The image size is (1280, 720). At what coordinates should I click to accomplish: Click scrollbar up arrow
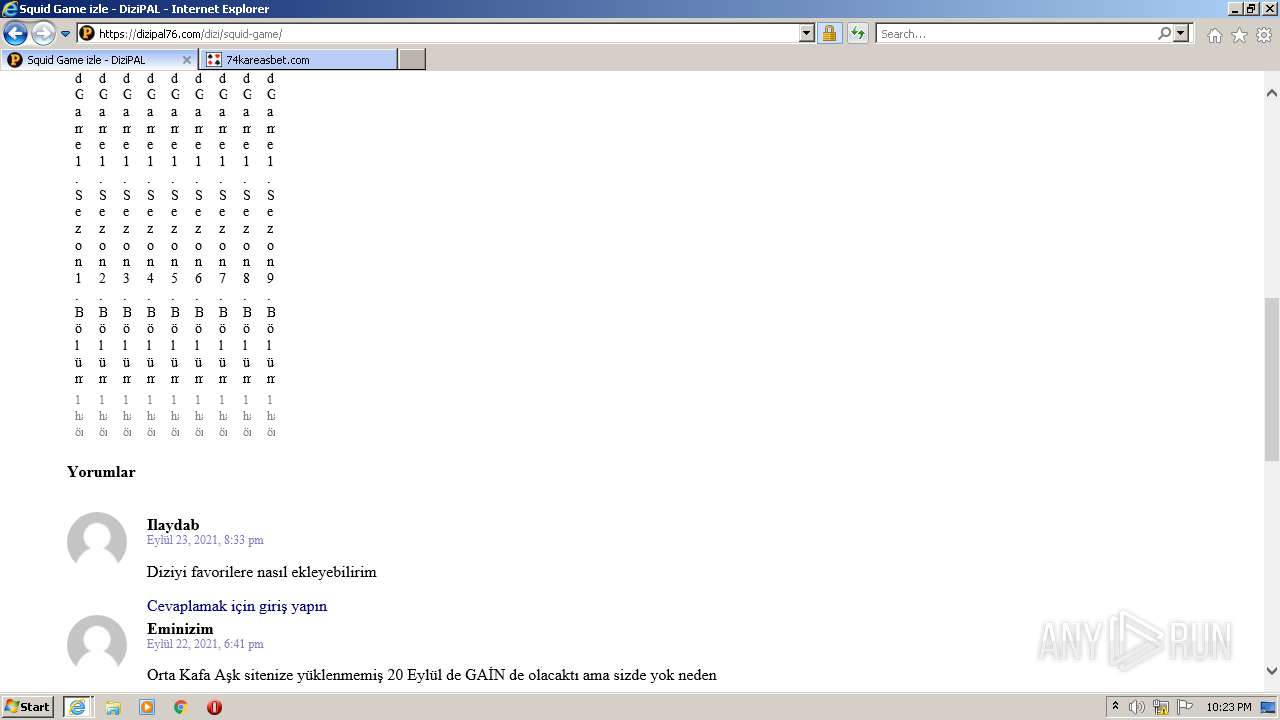coord(1271,93)
